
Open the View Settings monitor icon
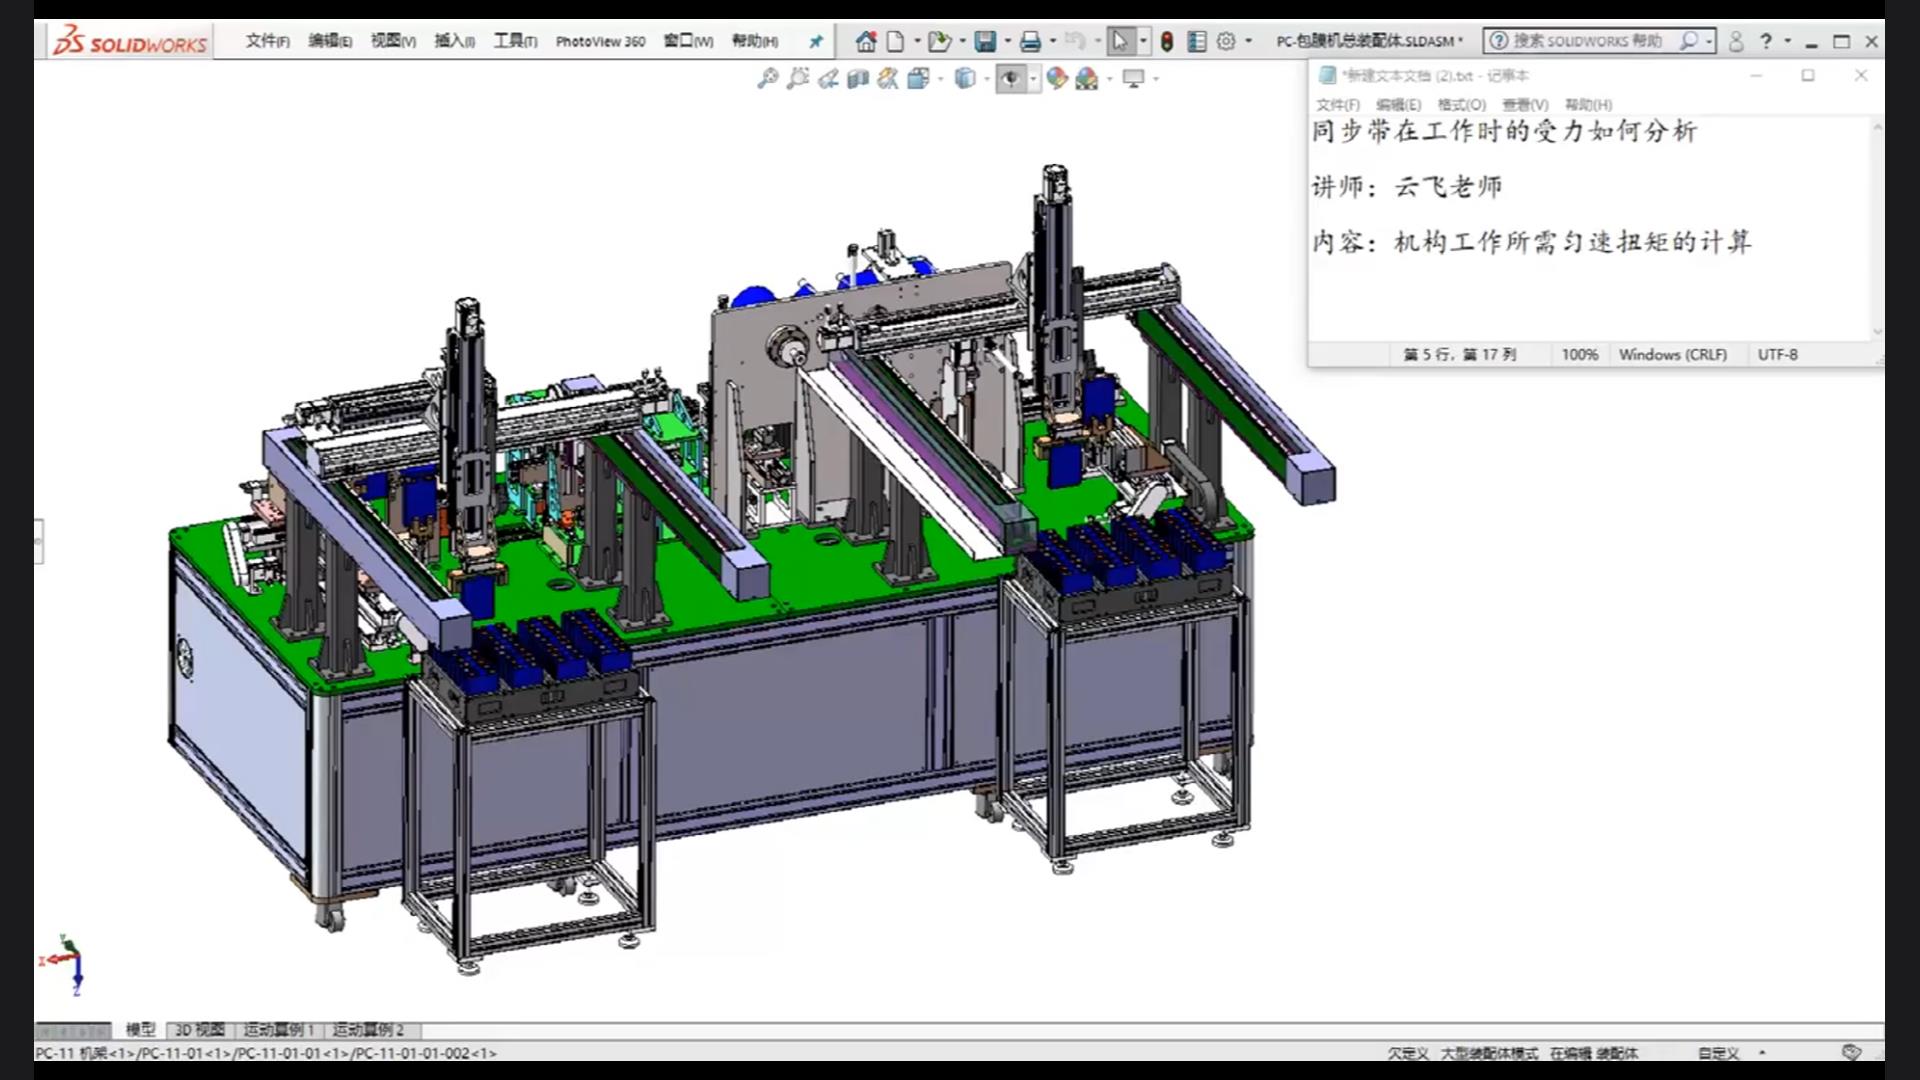point(1133,78)
